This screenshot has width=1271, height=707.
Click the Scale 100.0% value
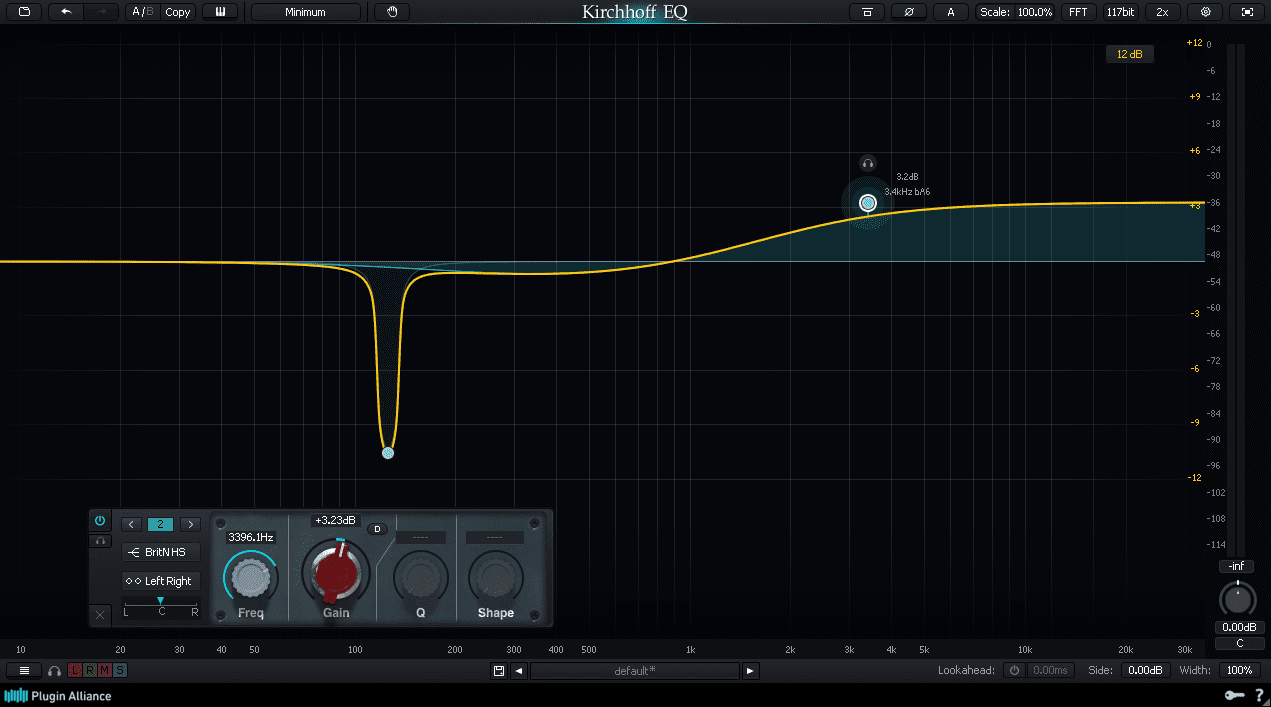[1035, 12]
